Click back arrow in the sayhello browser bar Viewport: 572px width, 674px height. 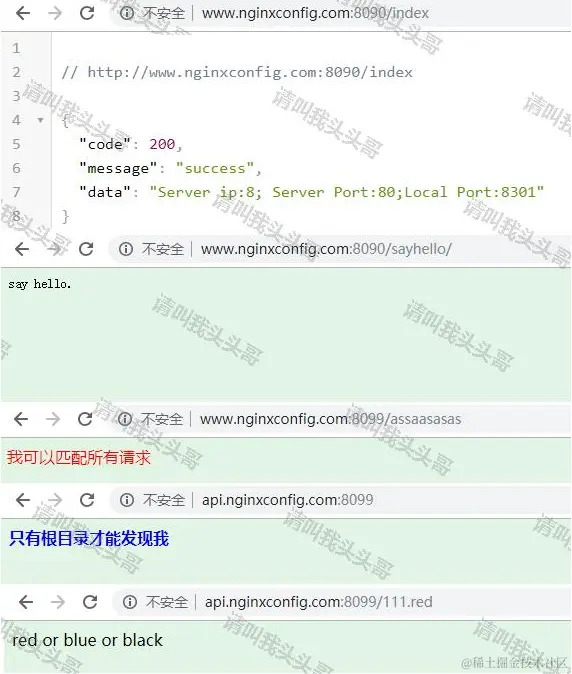(x=22, y=249)
